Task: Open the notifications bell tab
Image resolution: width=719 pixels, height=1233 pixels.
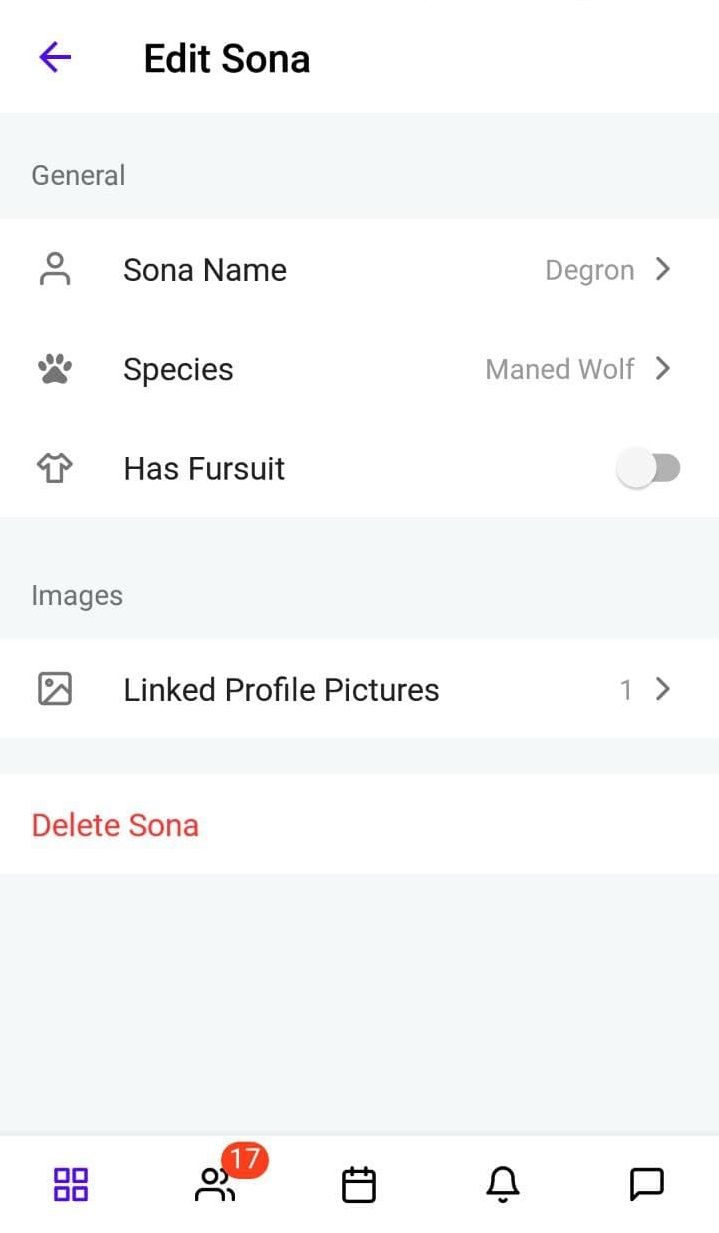Action: (x=503, y=1184)
